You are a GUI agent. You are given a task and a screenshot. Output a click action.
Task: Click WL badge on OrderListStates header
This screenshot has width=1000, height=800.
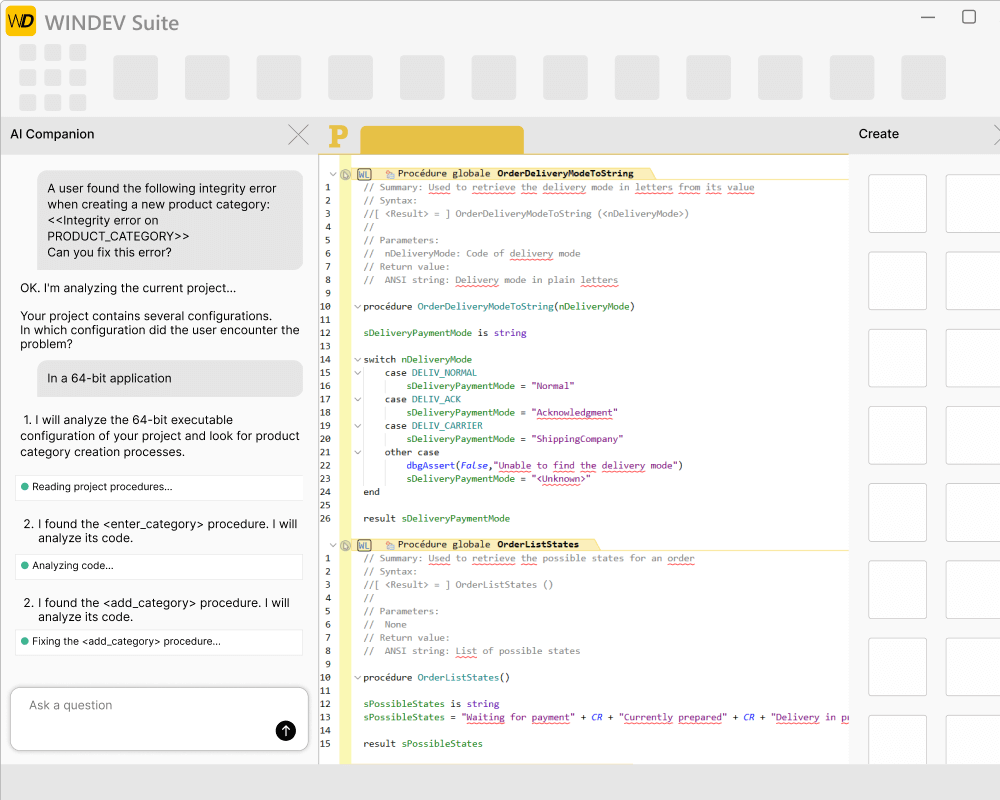coord(364,545)
